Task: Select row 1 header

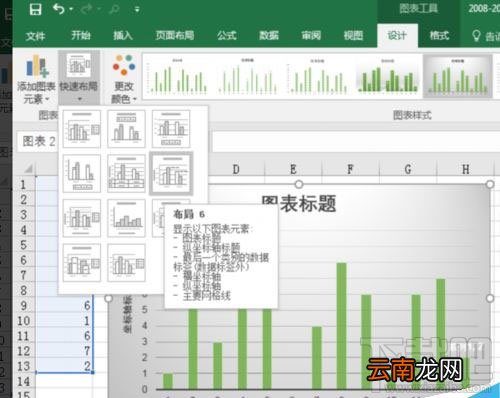Action: pos(23,184)
